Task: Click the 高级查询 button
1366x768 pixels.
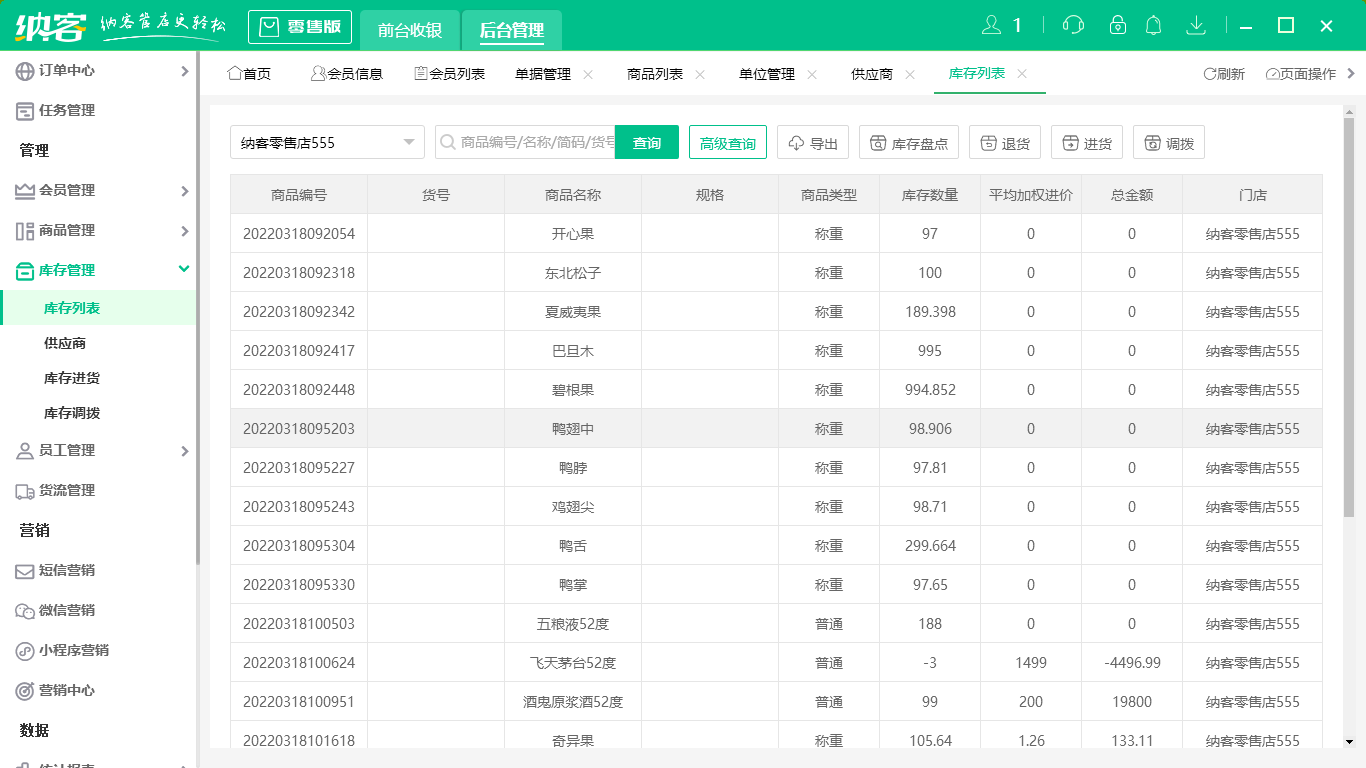Action: (x=728, y=143)
